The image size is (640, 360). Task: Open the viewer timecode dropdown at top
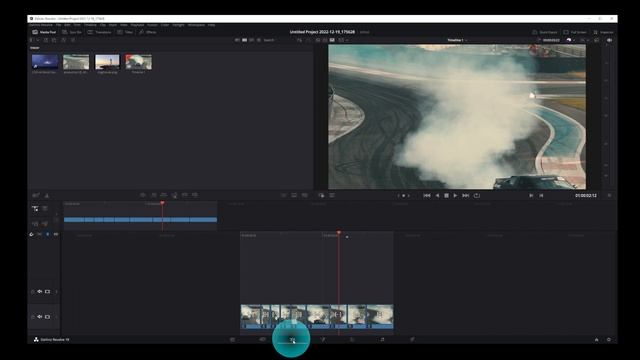[x=551, y=40]
